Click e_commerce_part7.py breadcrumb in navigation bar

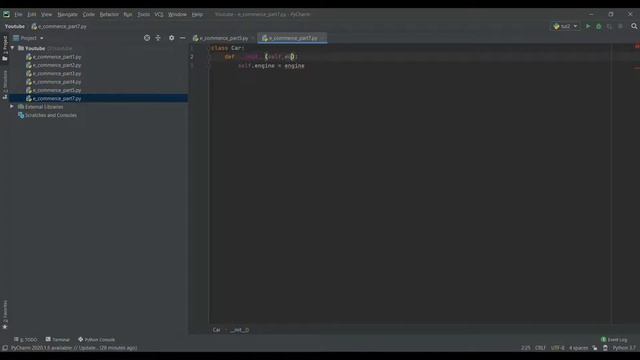tap(59, 27)
